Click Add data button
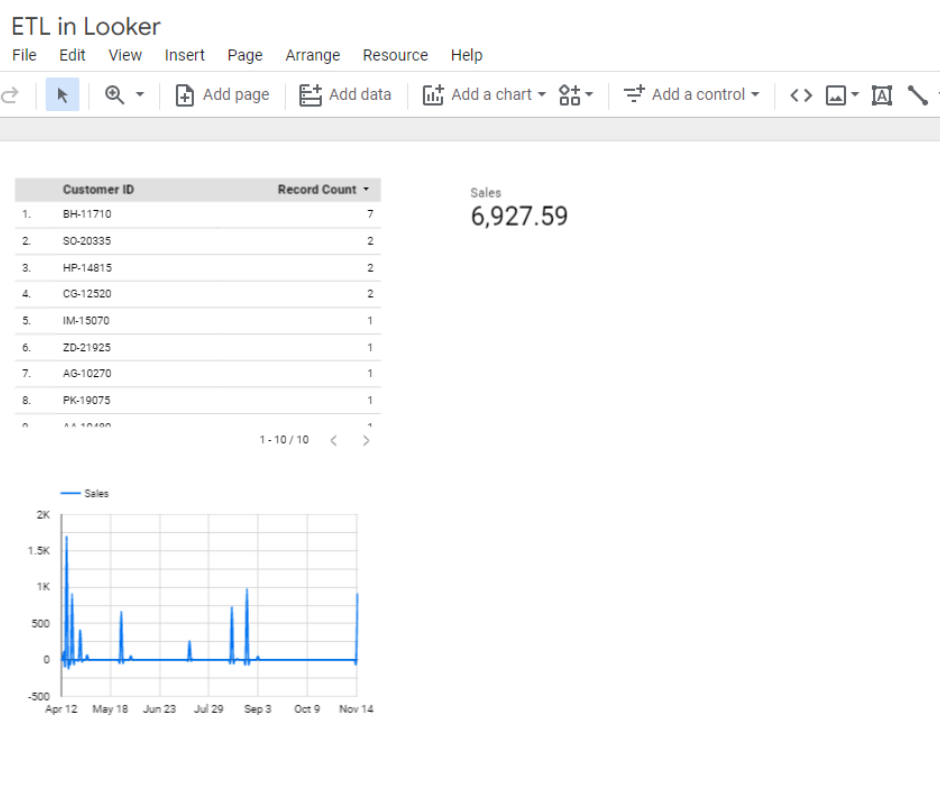The image size is (940, 788). pyautogui.click(x=345, y=95)
